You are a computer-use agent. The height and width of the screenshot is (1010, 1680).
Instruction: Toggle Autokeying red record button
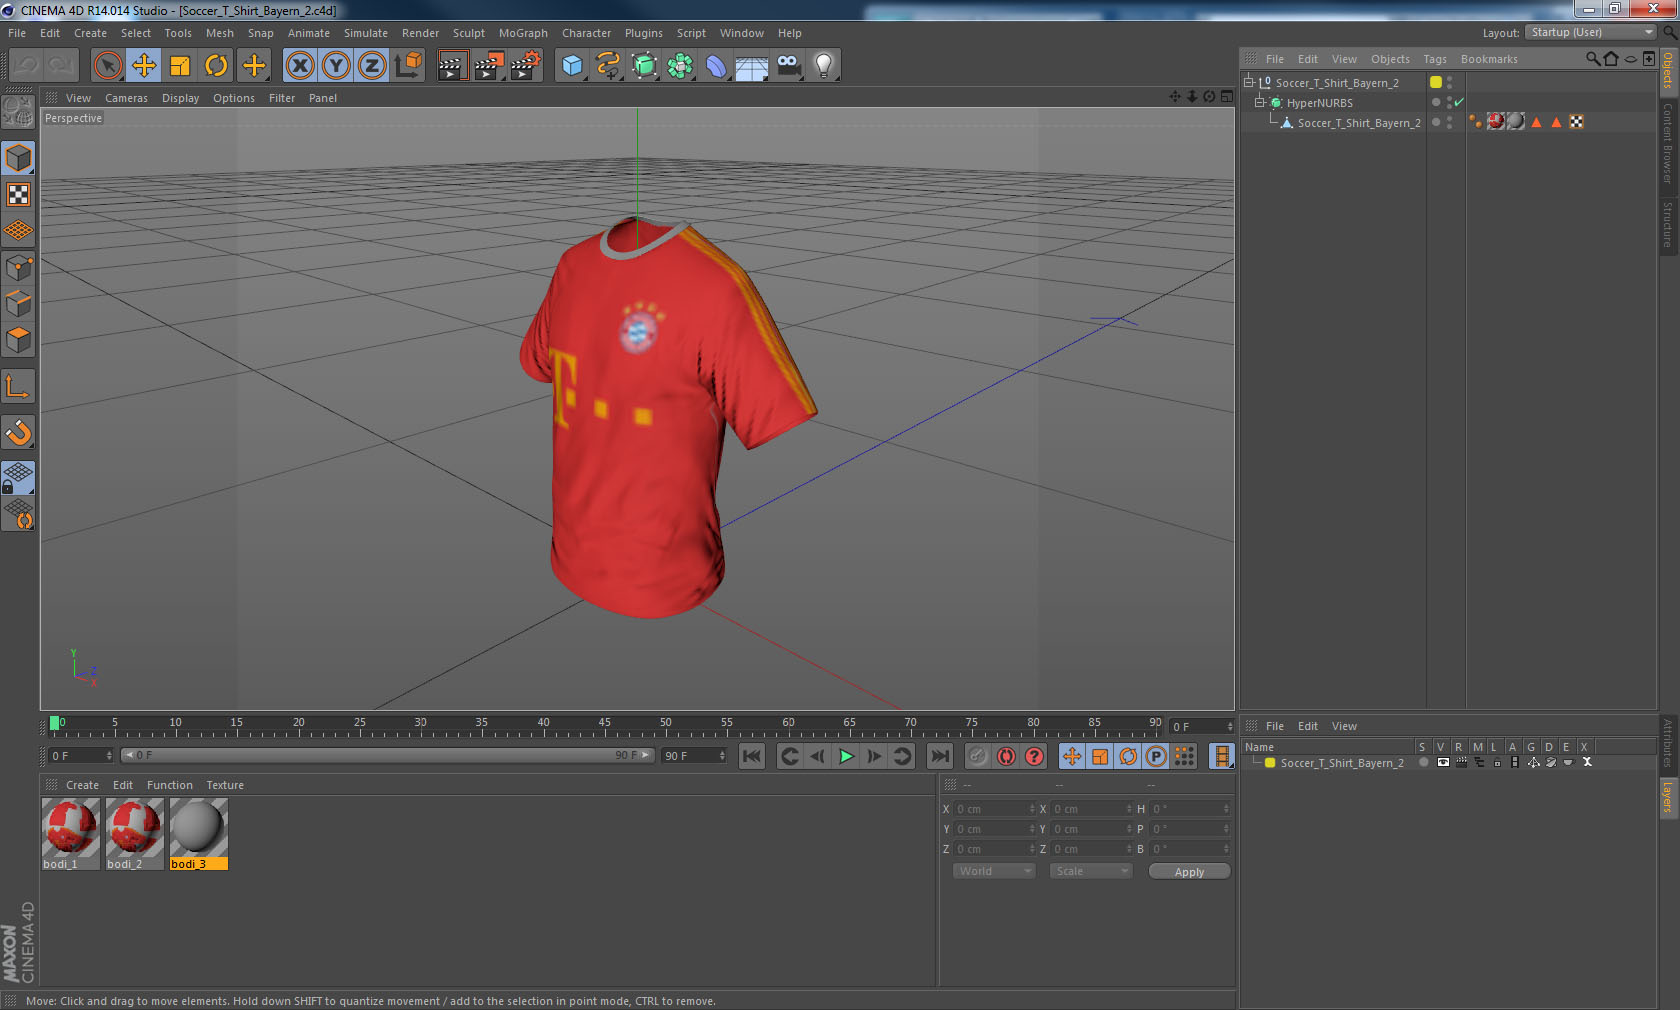[x=1006, y=756]
